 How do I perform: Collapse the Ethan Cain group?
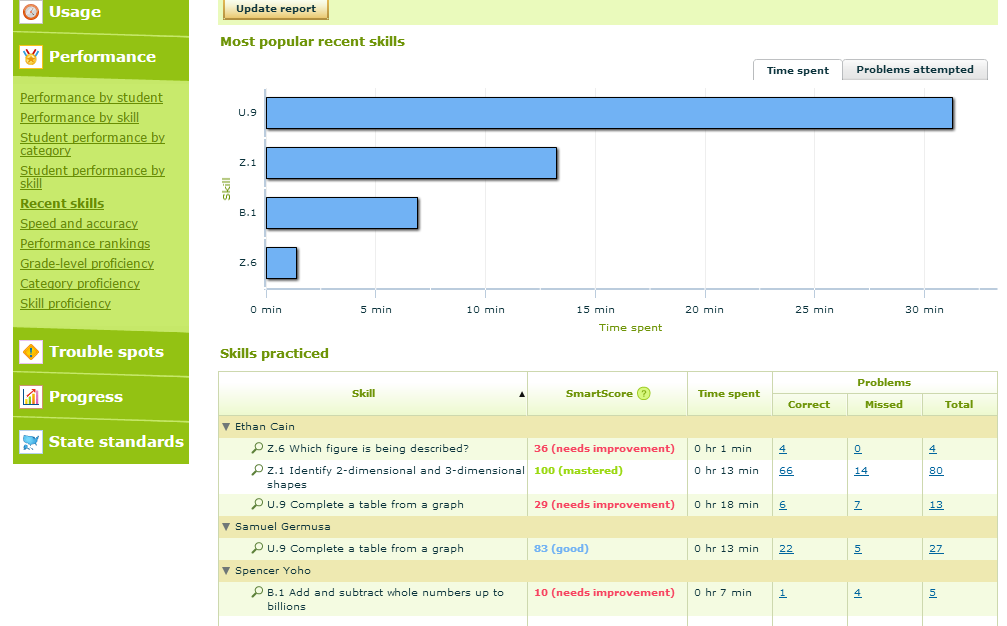226,426
